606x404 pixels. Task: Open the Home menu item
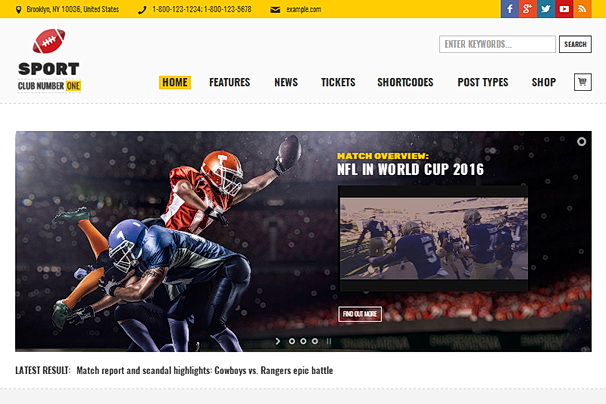175,82
